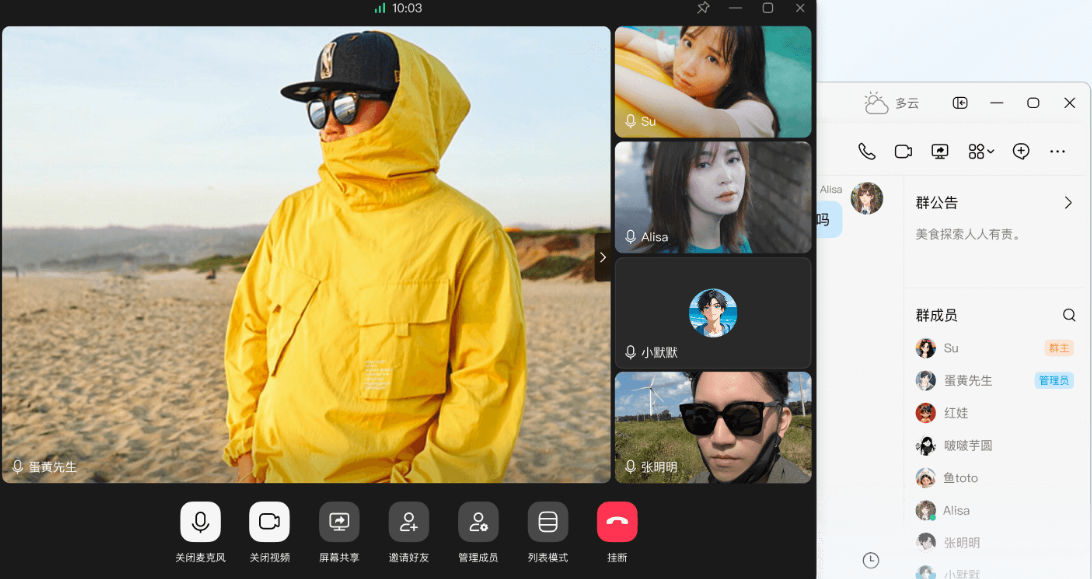Image resolution: width=1092 pixels, height=579 pixels.
Task: Click 小默默 microphone status icon
Action: (x=630, y=352)
